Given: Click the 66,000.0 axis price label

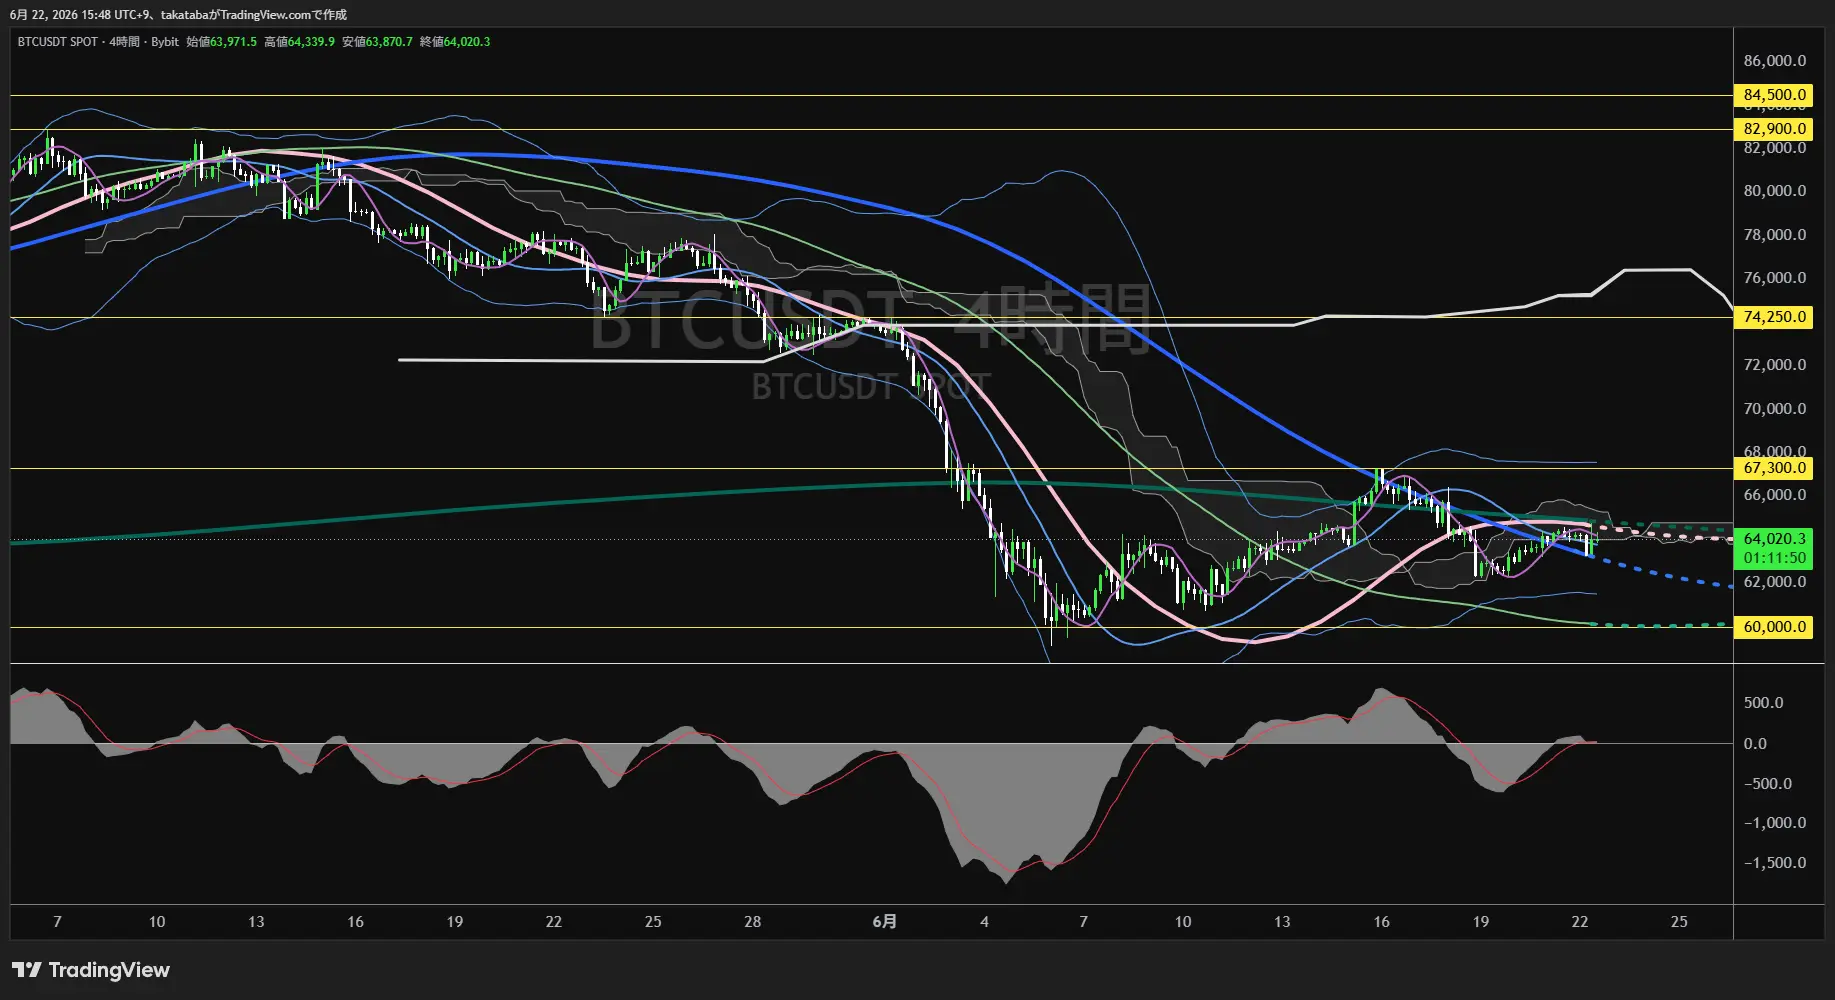Looking at the screenshot, I should coord(1774,495).
